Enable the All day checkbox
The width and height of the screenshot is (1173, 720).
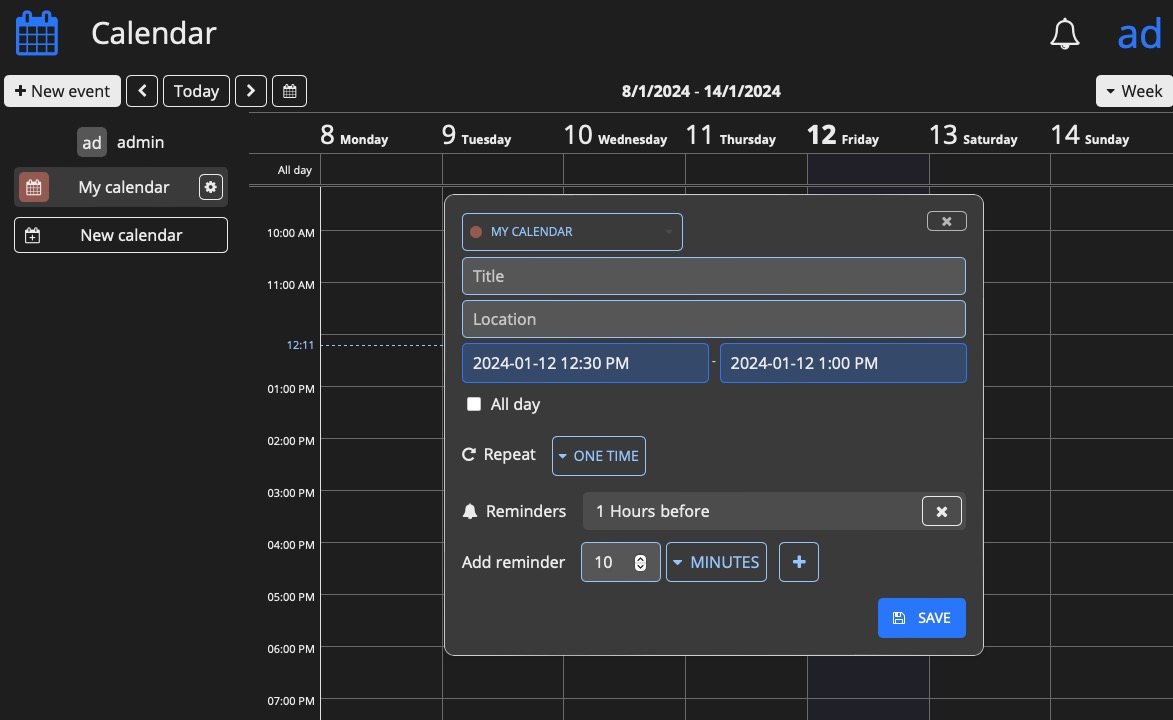[474, 404]
